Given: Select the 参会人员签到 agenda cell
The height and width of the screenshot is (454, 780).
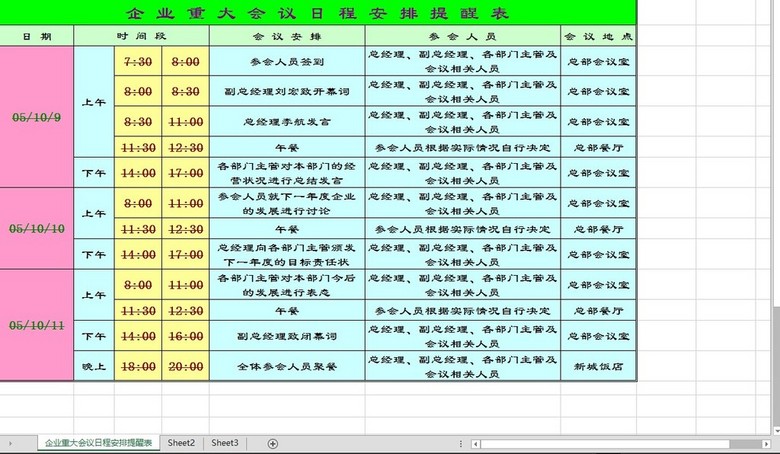Looking at the screenshot, I should coord(287,61).
